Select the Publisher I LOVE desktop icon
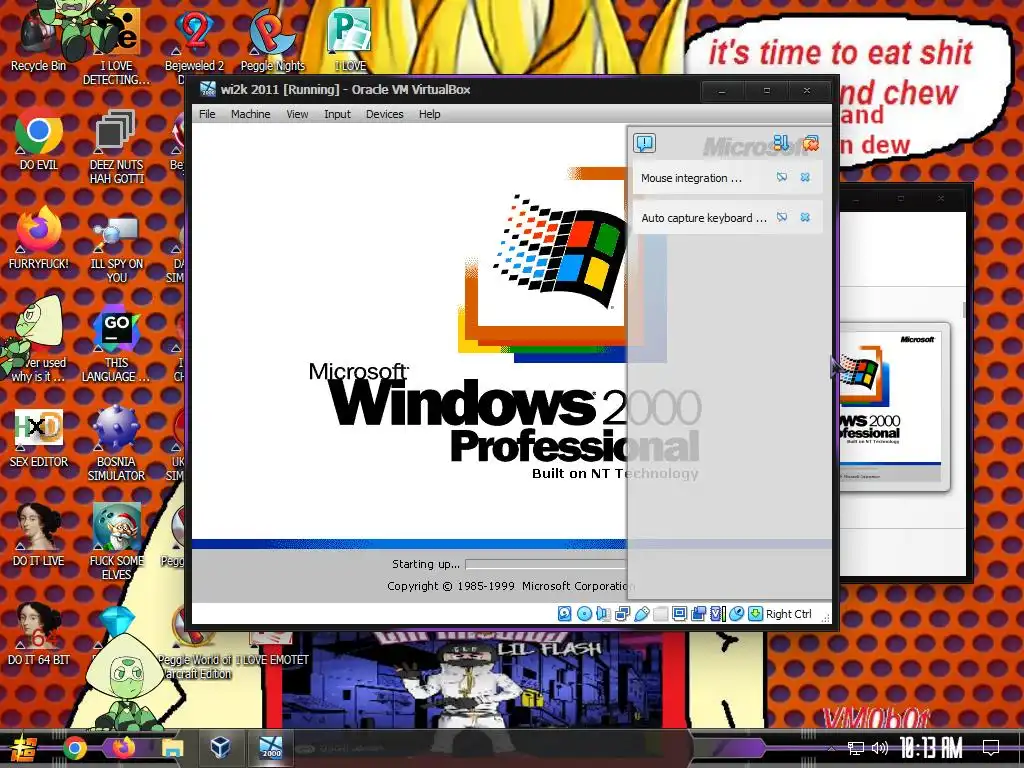 coord(351,39)
